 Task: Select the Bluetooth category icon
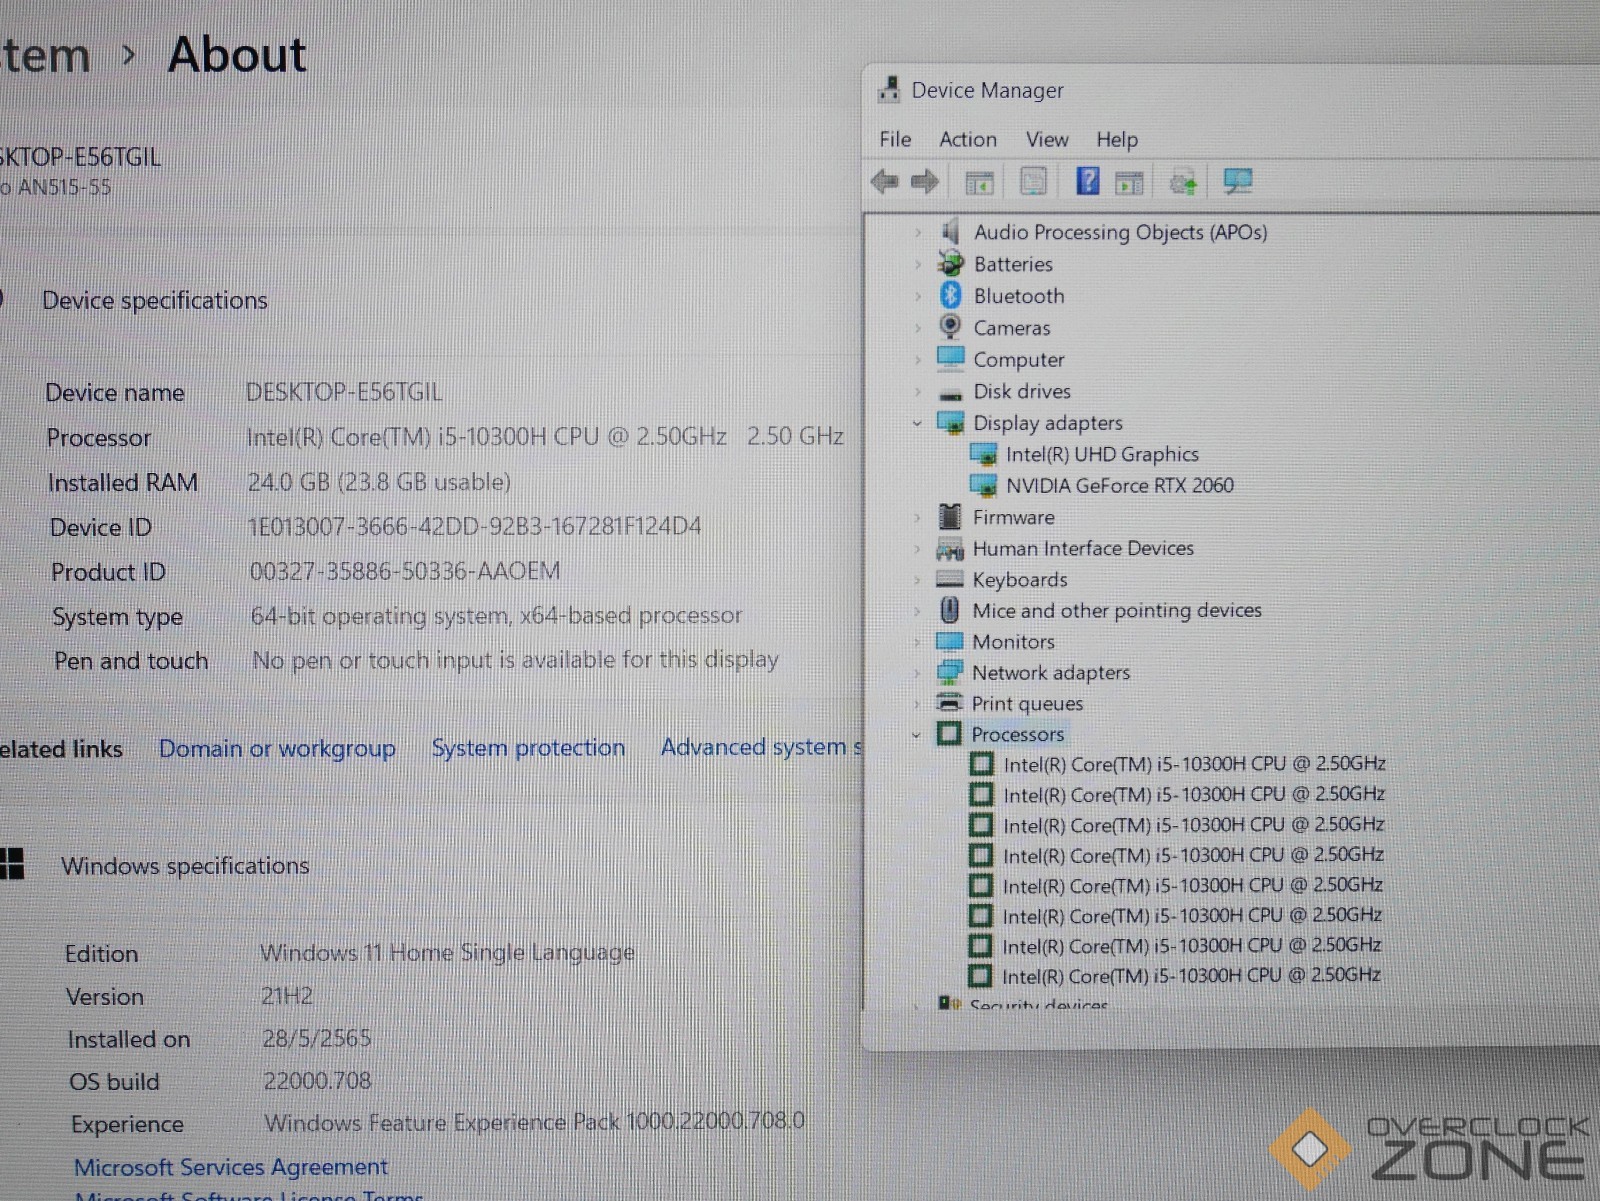pos(950,295)
